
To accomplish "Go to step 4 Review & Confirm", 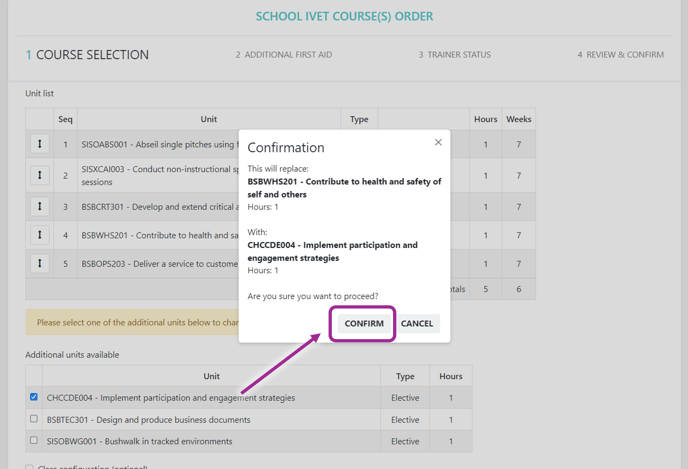I will point(620,55).
